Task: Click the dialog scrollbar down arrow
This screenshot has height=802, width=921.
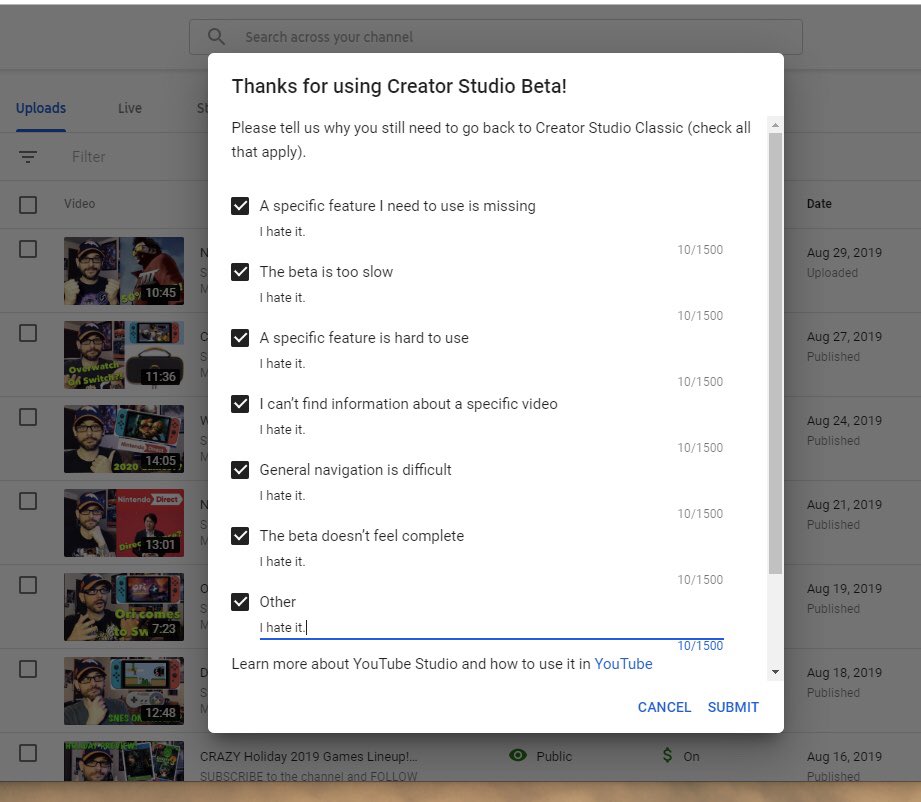Action: coord(775,672)
